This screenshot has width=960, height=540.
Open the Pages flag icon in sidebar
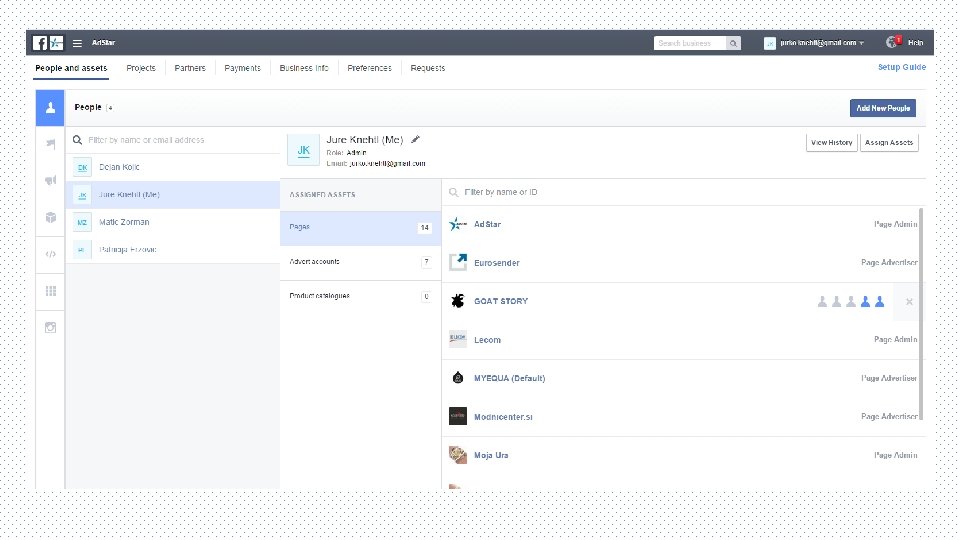[x=51, y=144]
